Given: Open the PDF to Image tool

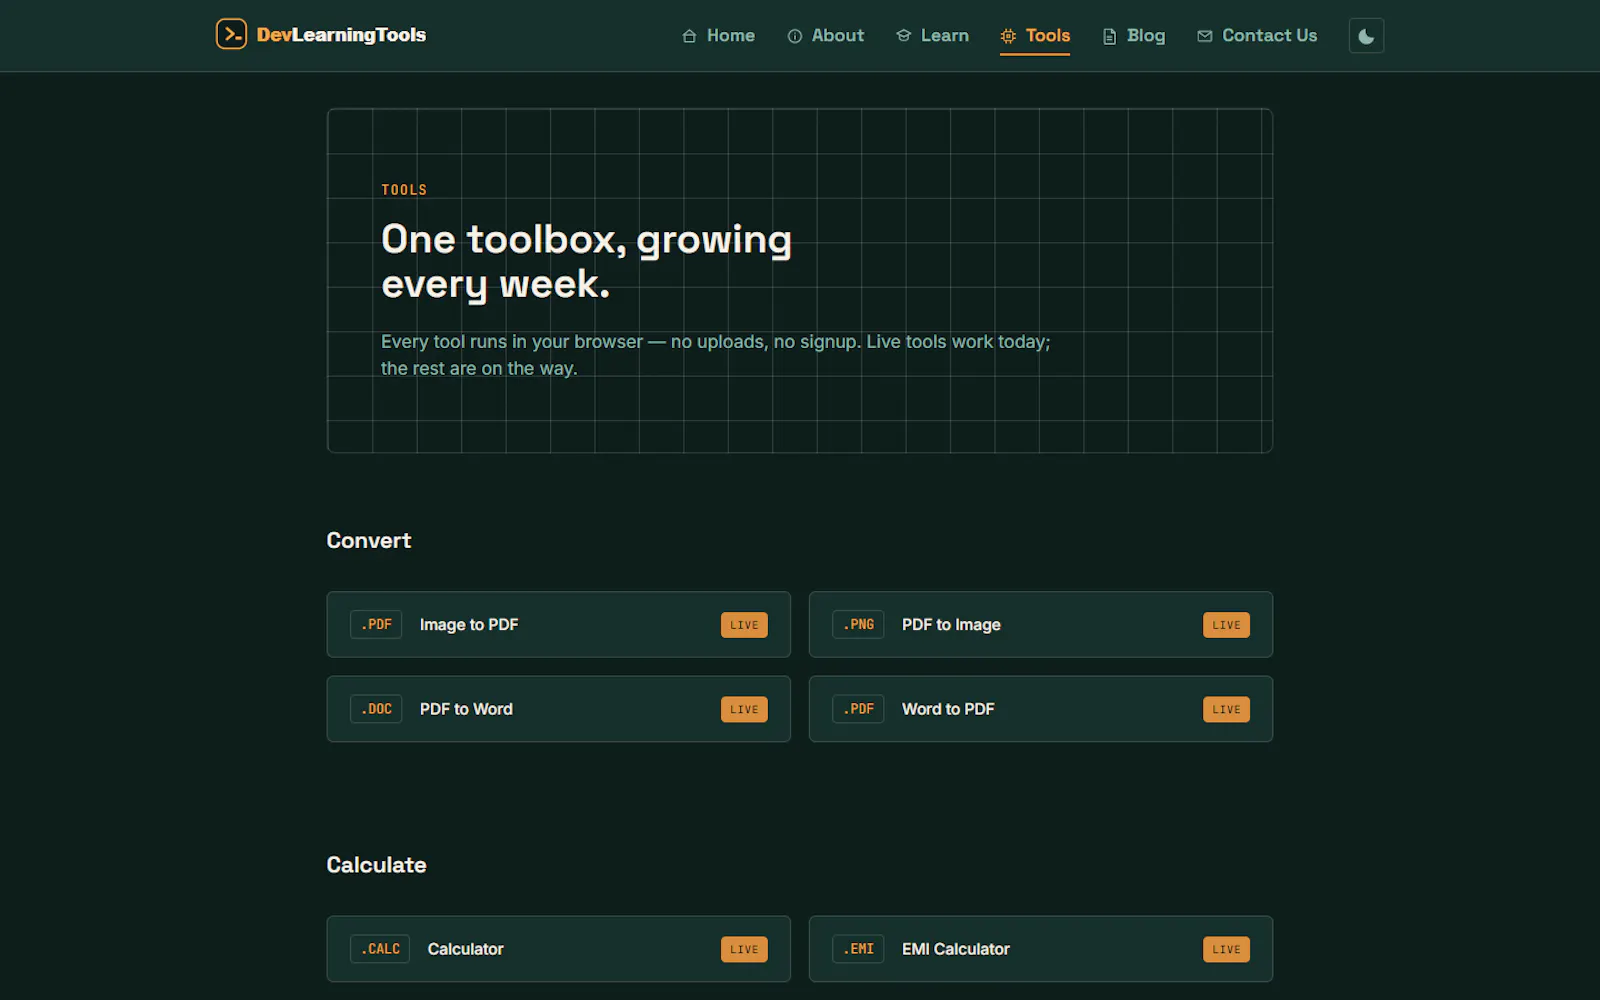Looking at the screenshot, I should coord(1040,624).
